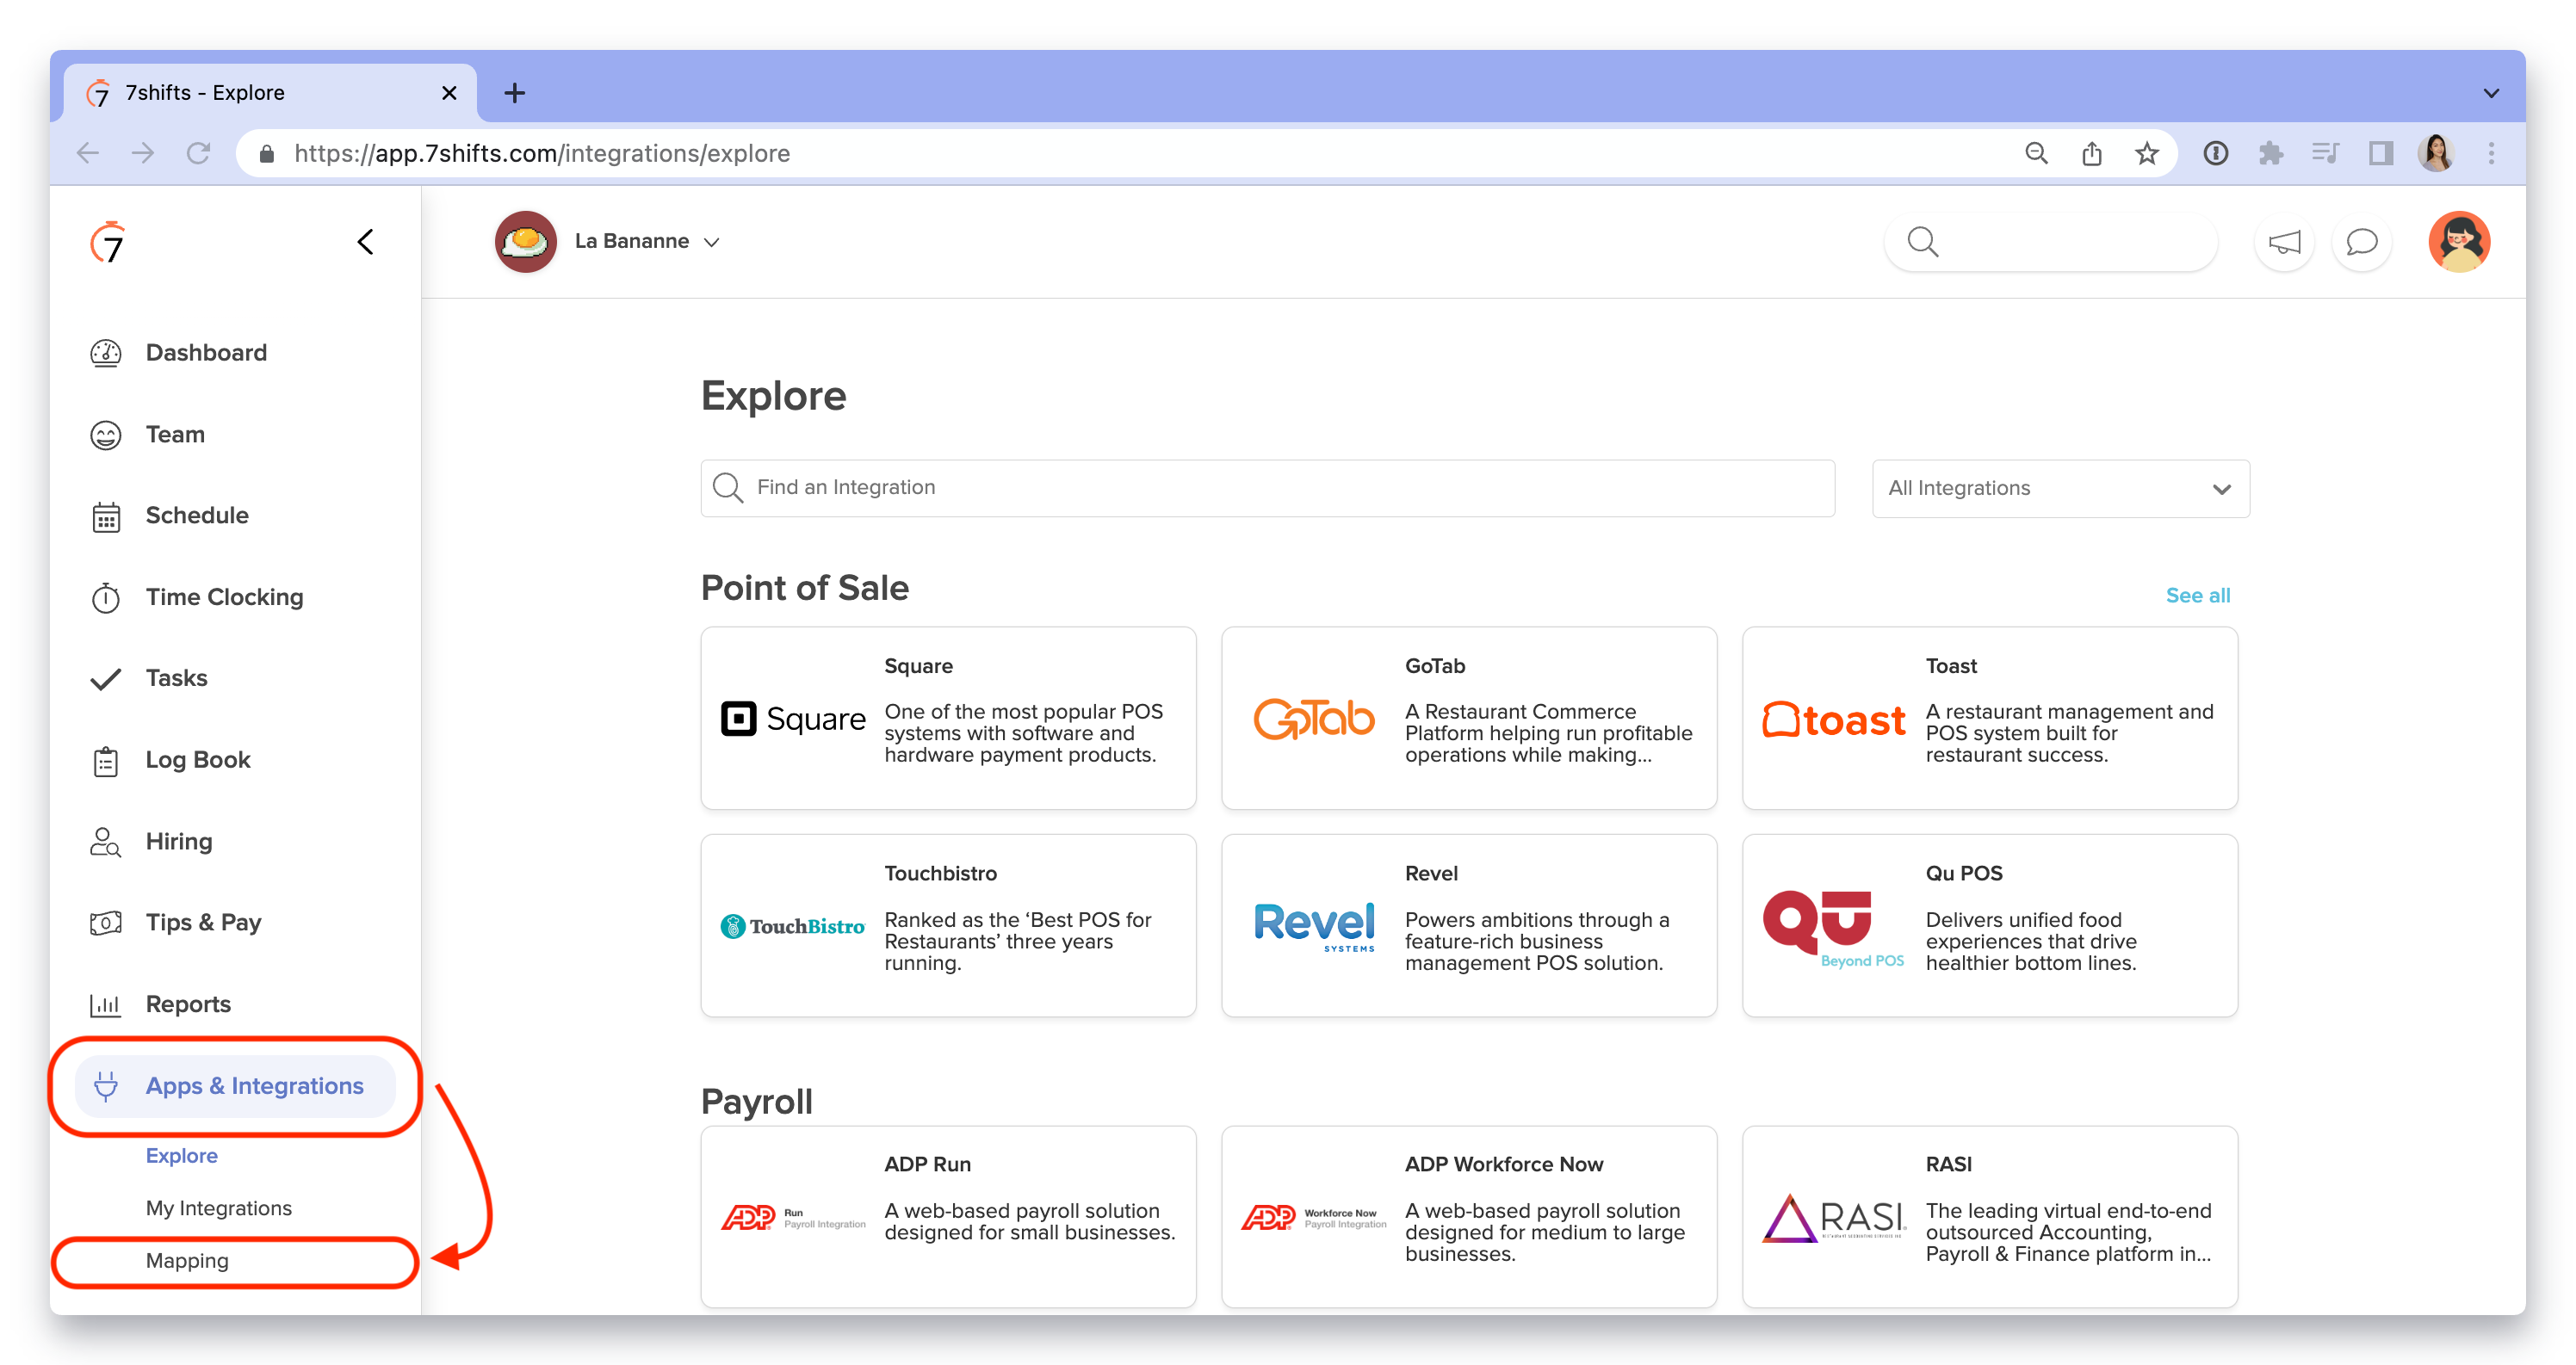
Task: Open Tips & Pay money icon
Action: (x=106, y=922)
